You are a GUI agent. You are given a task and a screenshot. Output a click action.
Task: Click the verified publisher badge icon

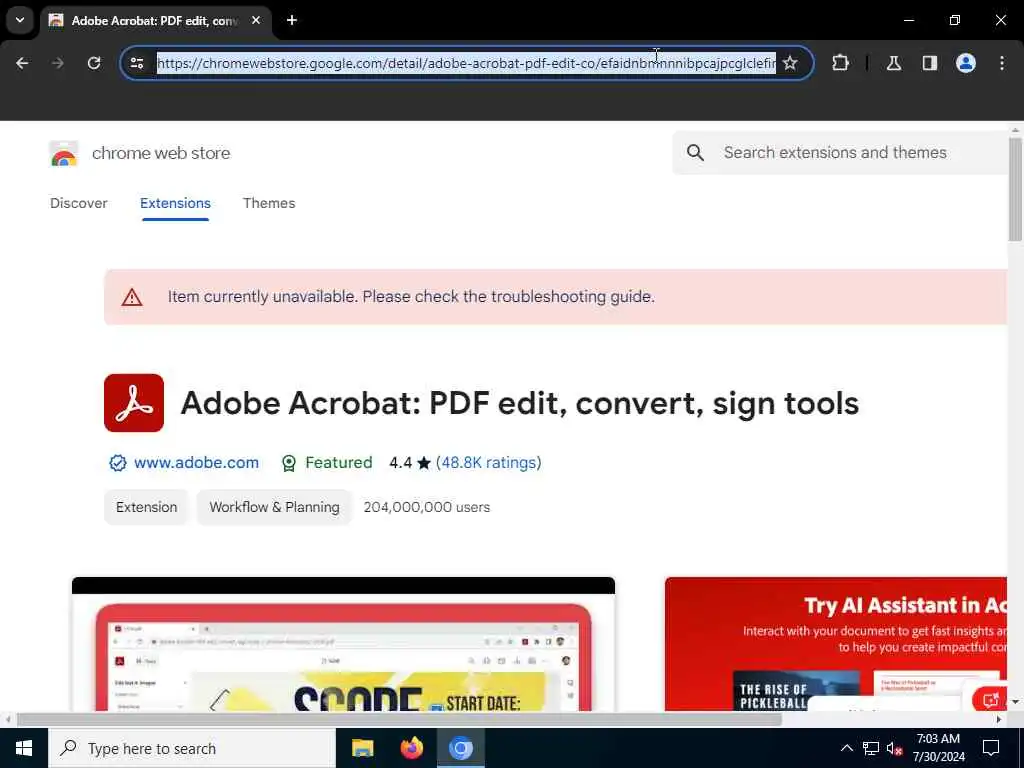point(118,463)
